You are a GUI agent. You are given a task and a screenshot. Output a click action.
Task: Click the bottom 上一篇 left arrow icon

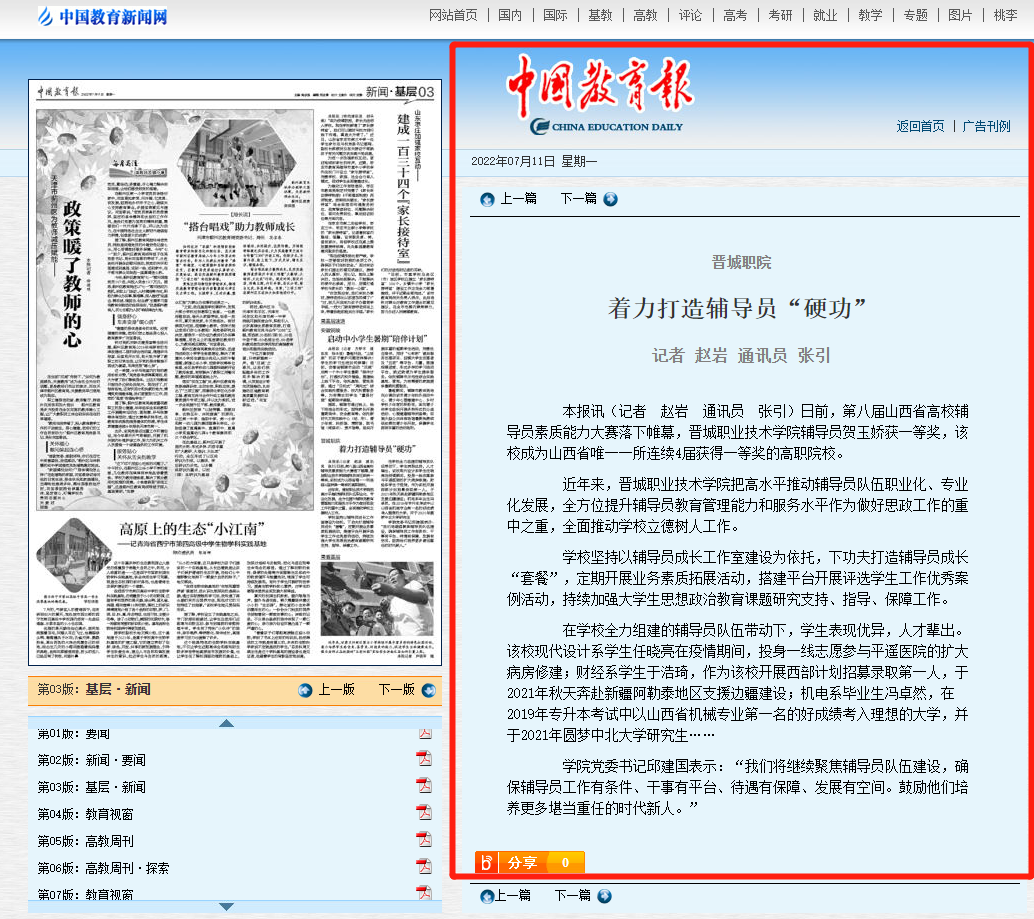[x=487, y=896]
